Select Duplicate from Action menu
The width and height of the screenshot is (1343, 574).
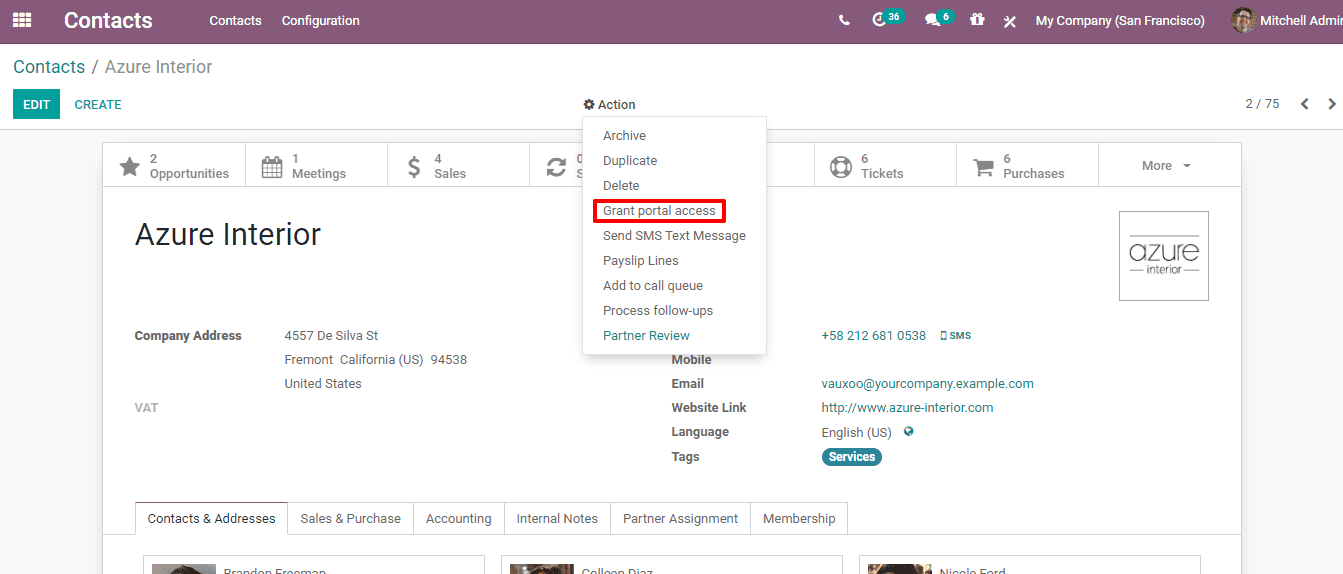click(674, 161)
